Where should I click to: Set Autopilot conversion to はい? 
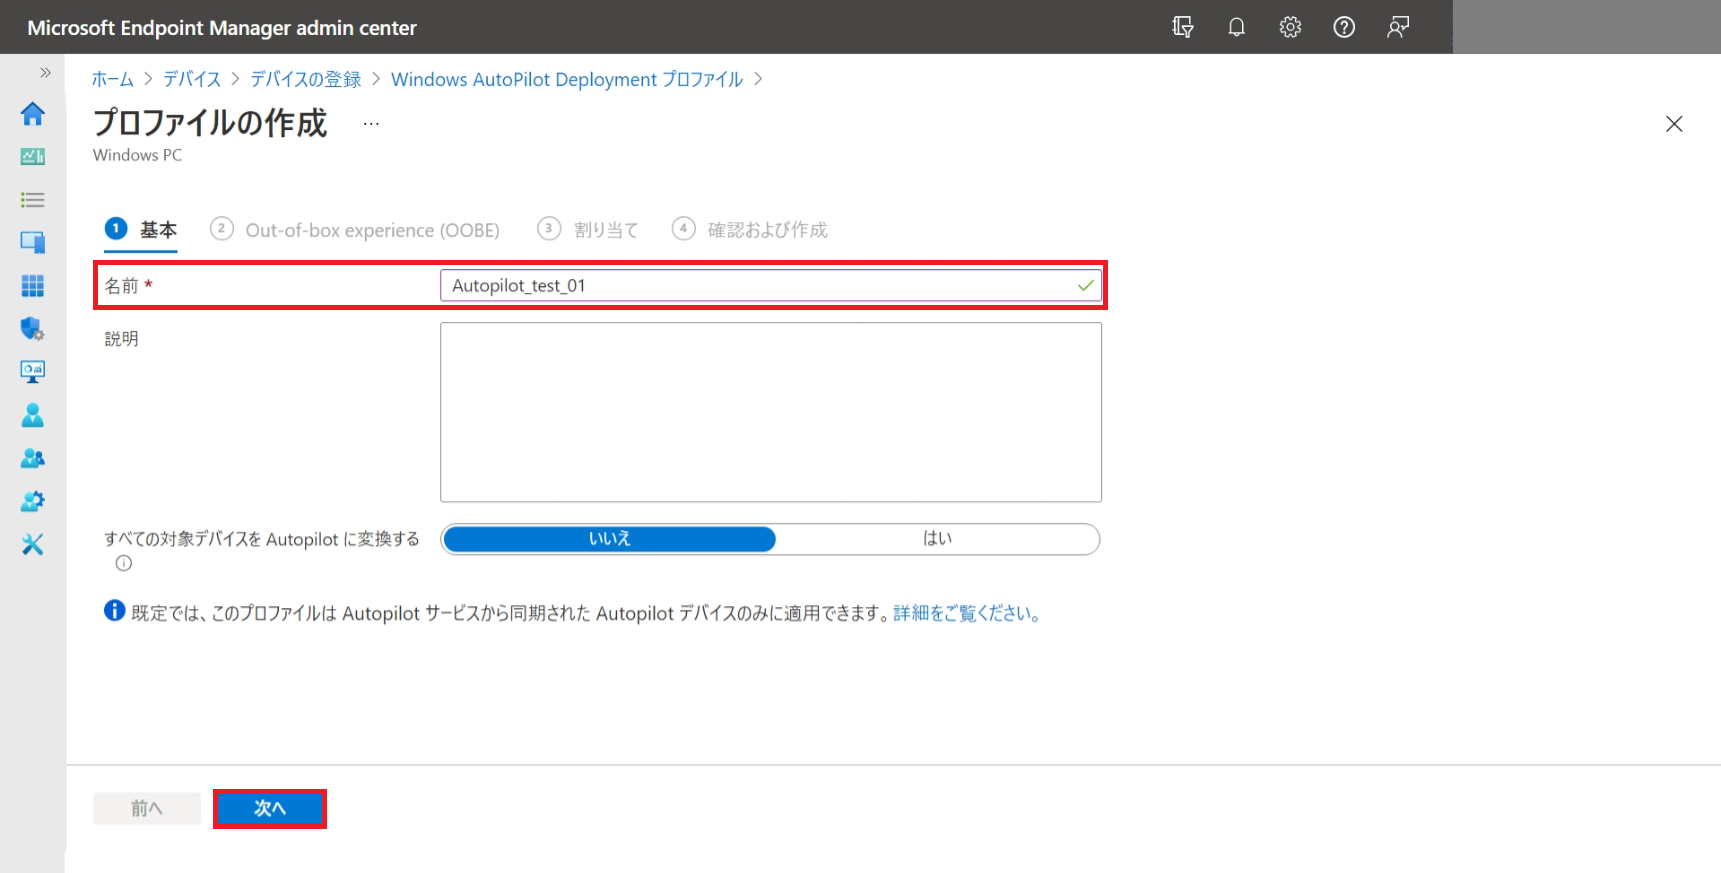pyautogui.click(x=937, y=539)
